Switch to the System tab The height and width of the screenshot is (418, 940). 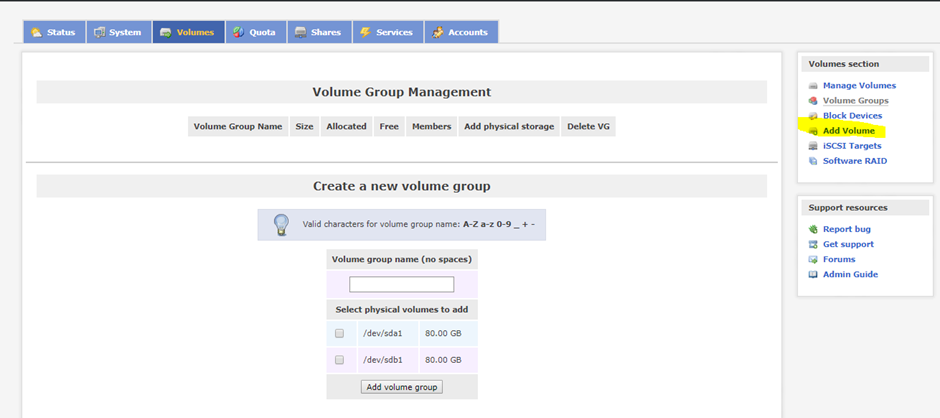coord(118,32)
